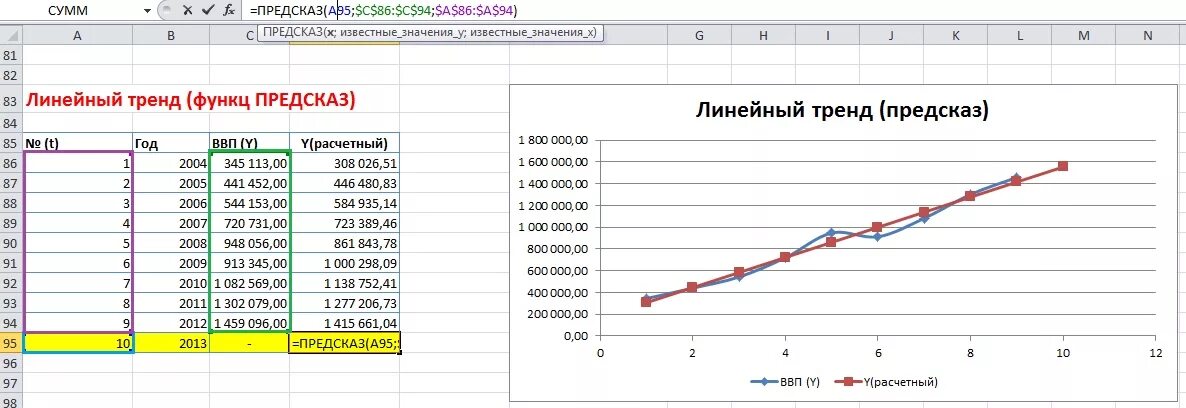The image size is (1186, 408).
Task: Select cell with year 2004
Action: click(171, 163)
